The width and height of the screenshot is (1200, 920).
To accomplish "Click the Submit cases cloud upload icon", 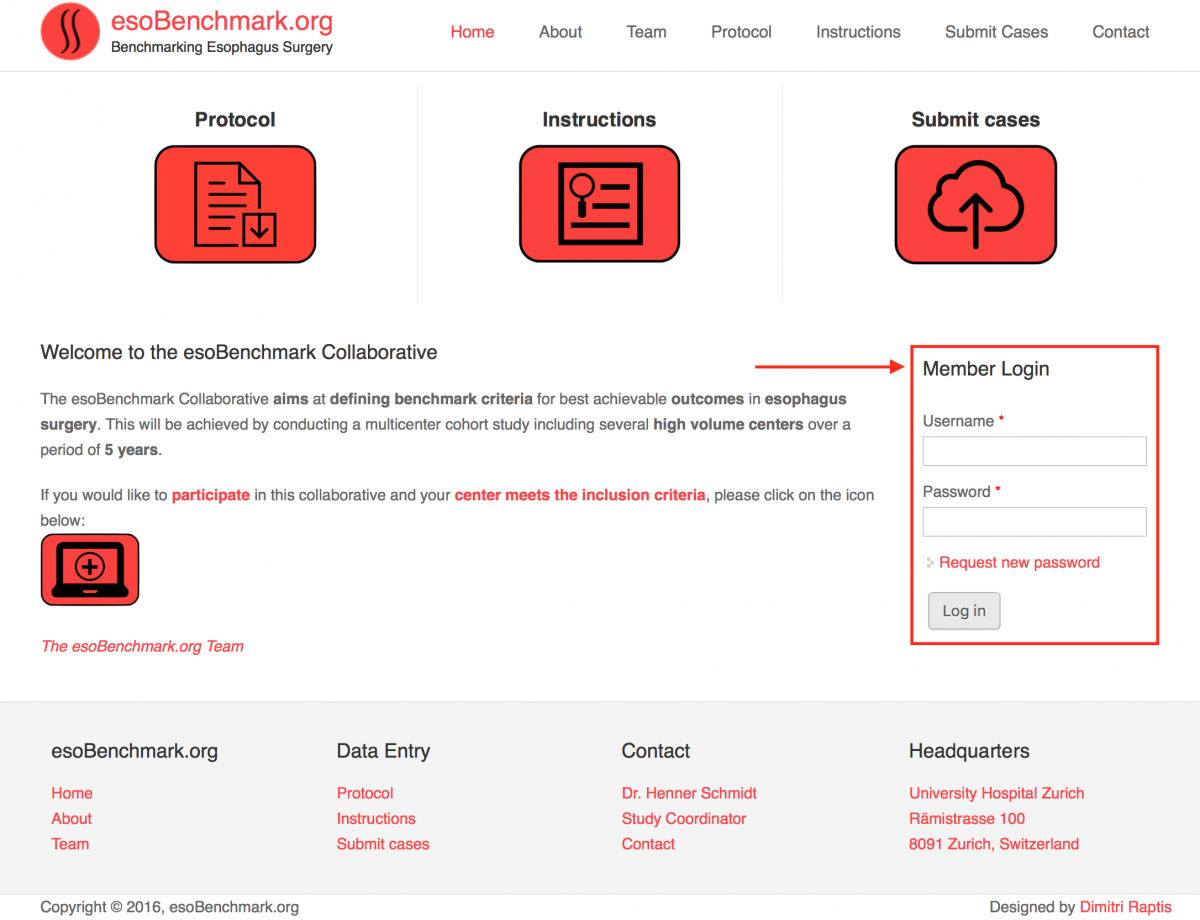I will point(975,205).
